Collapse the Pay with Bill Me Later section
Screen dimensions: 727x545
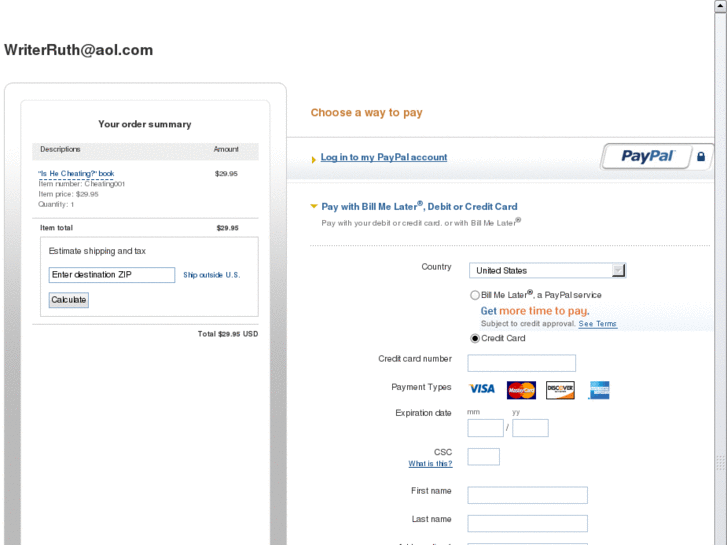(x=314, y=206)
